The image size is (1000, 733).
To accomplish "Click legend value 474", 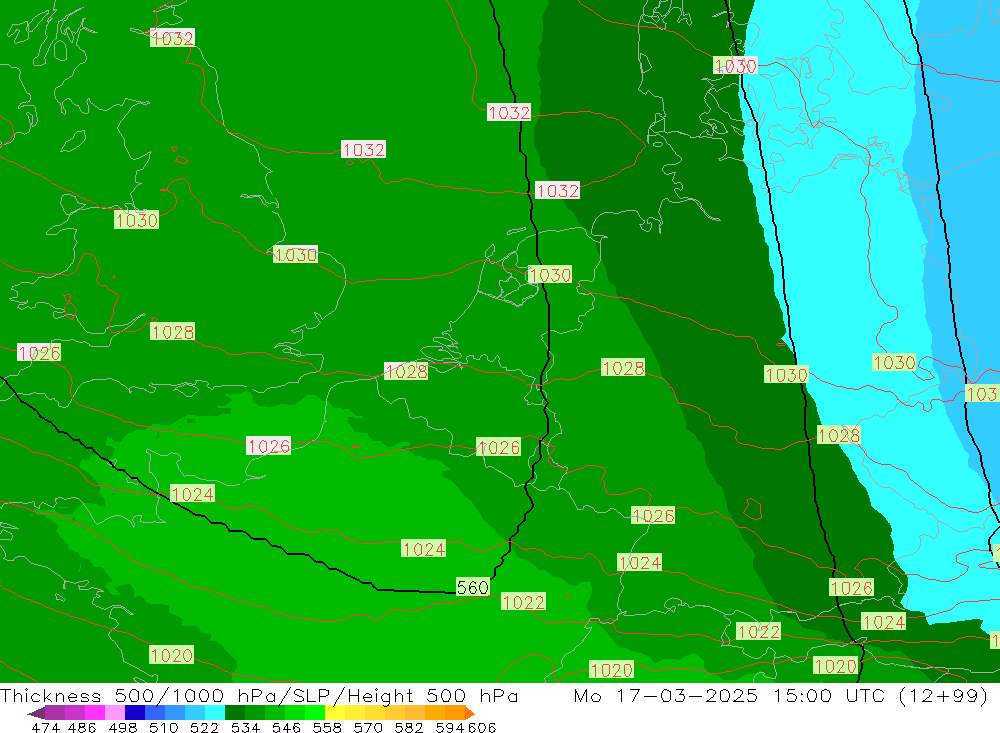I will pyautogui.click(x=45, y=727).
